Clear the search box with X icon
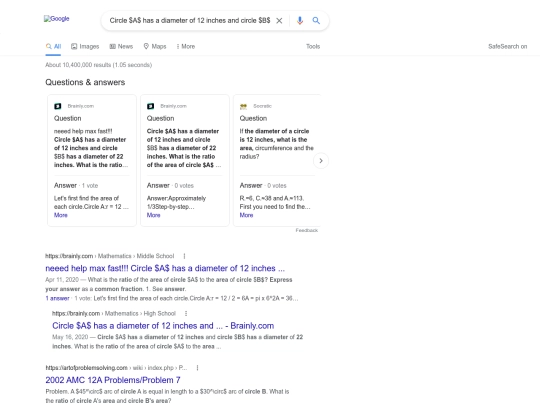The width and height of the screenshot is (540, 405). click(279, 21)
